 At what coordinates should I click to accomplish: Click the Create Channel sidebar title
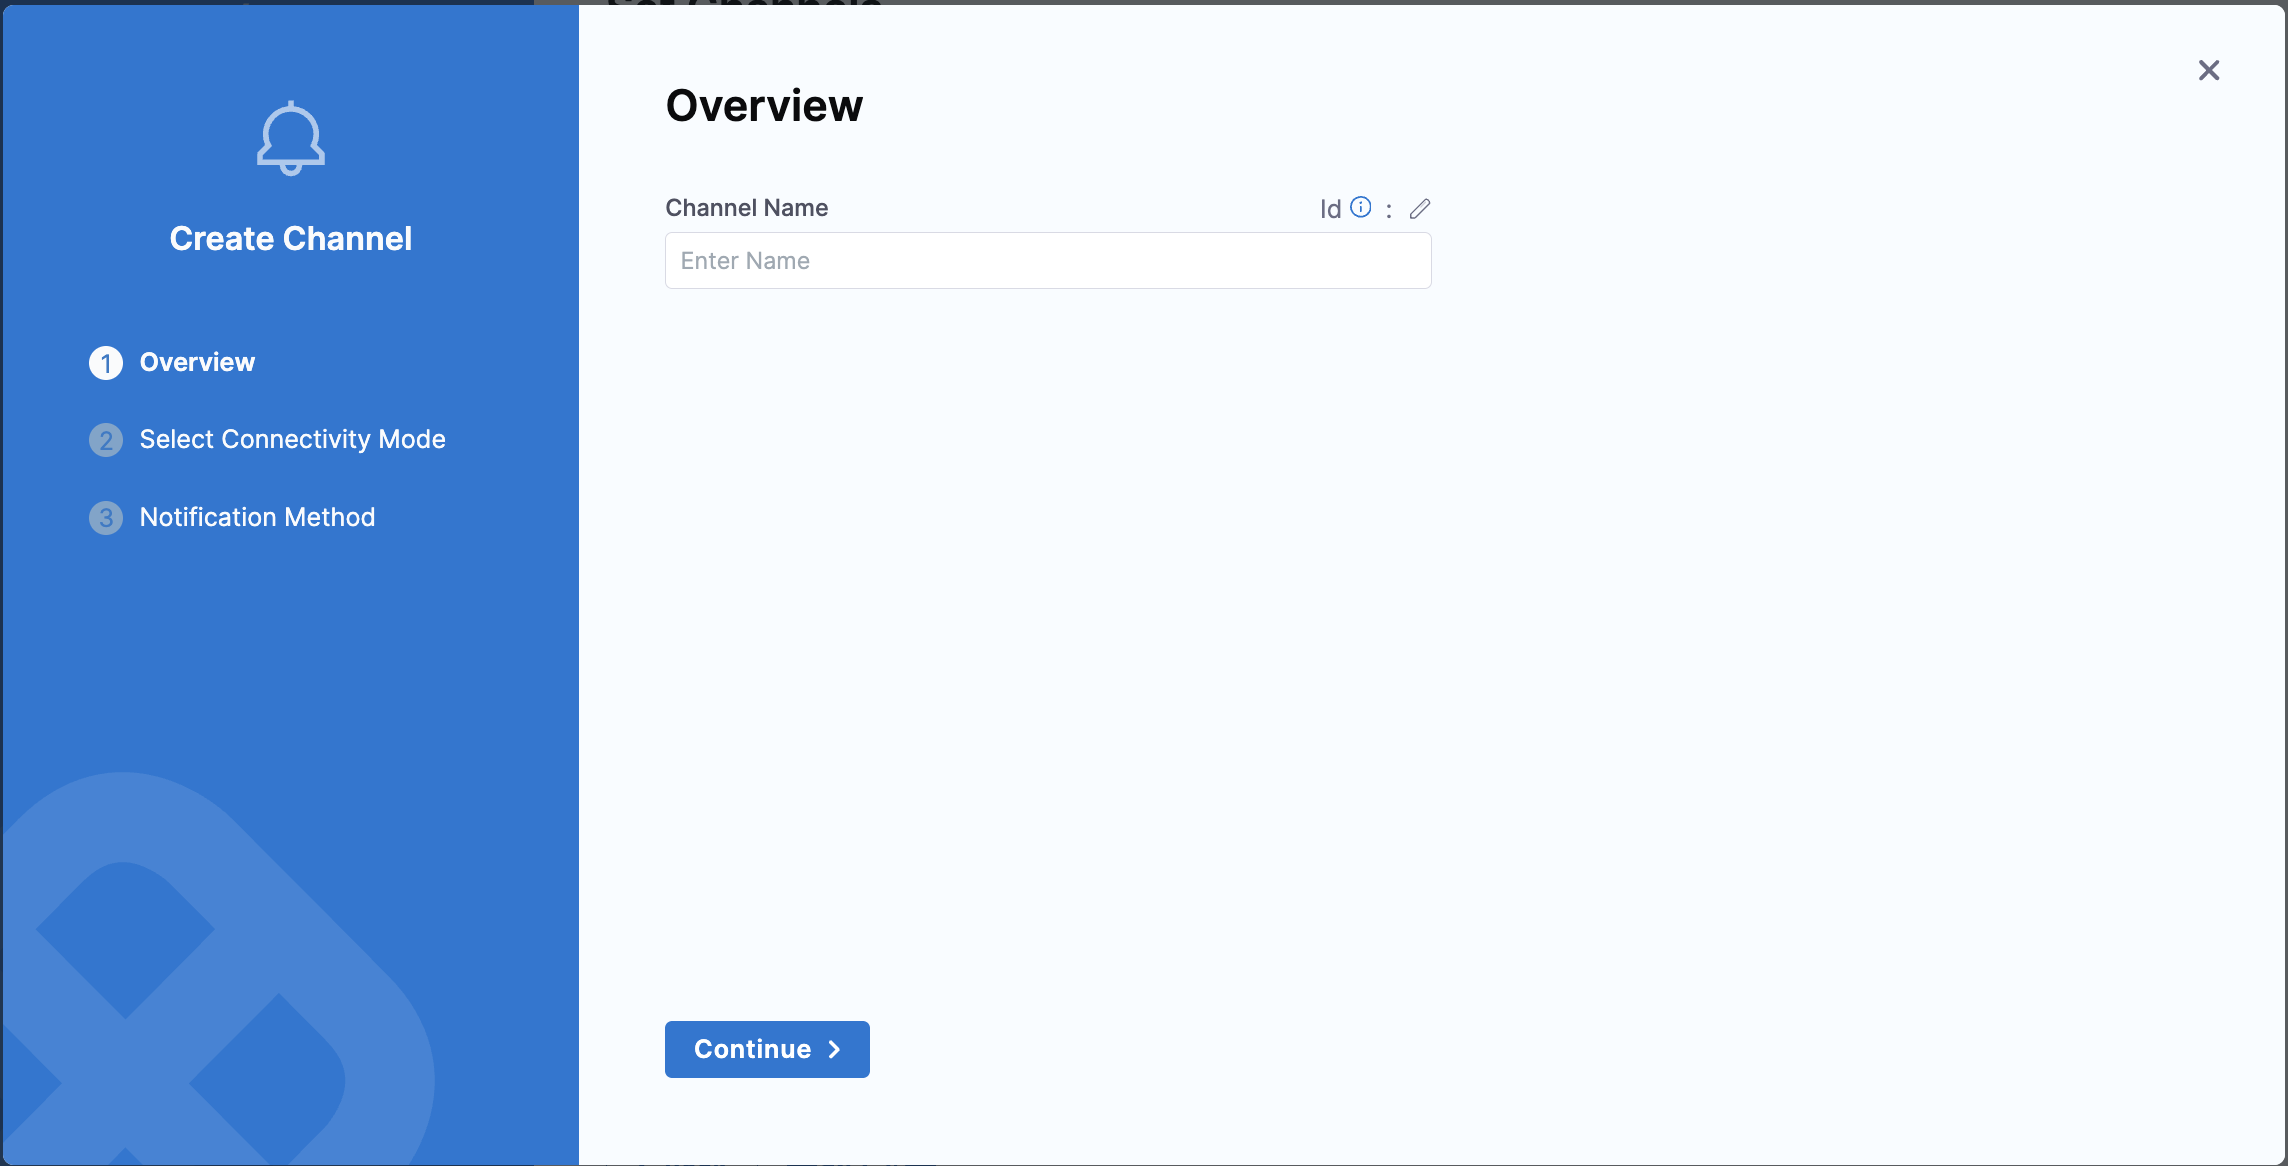point(290,239)
